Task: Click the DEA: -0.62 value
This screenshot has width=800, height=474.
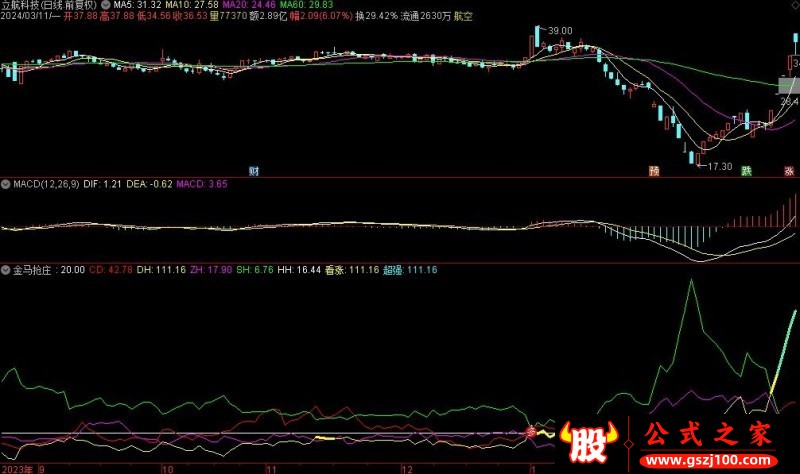Action: pos(149,184)
